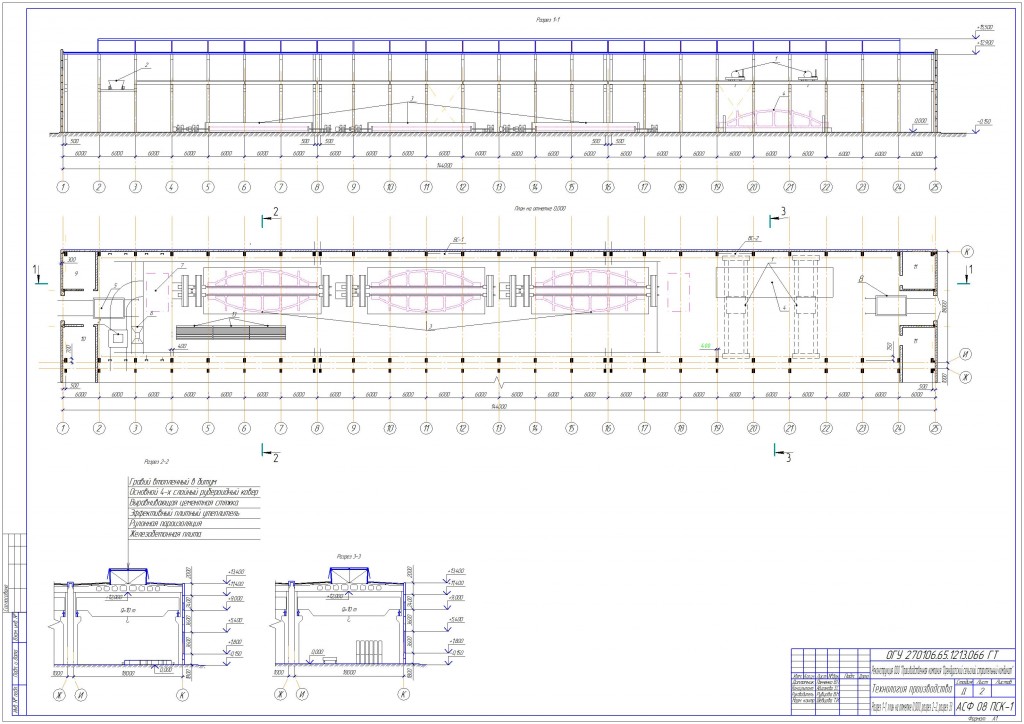Screen dimensions: 1024x724
Task: Pick axis bubble 13 under Section 1-1
Action: pyautogui.click(x=499, y=187)
